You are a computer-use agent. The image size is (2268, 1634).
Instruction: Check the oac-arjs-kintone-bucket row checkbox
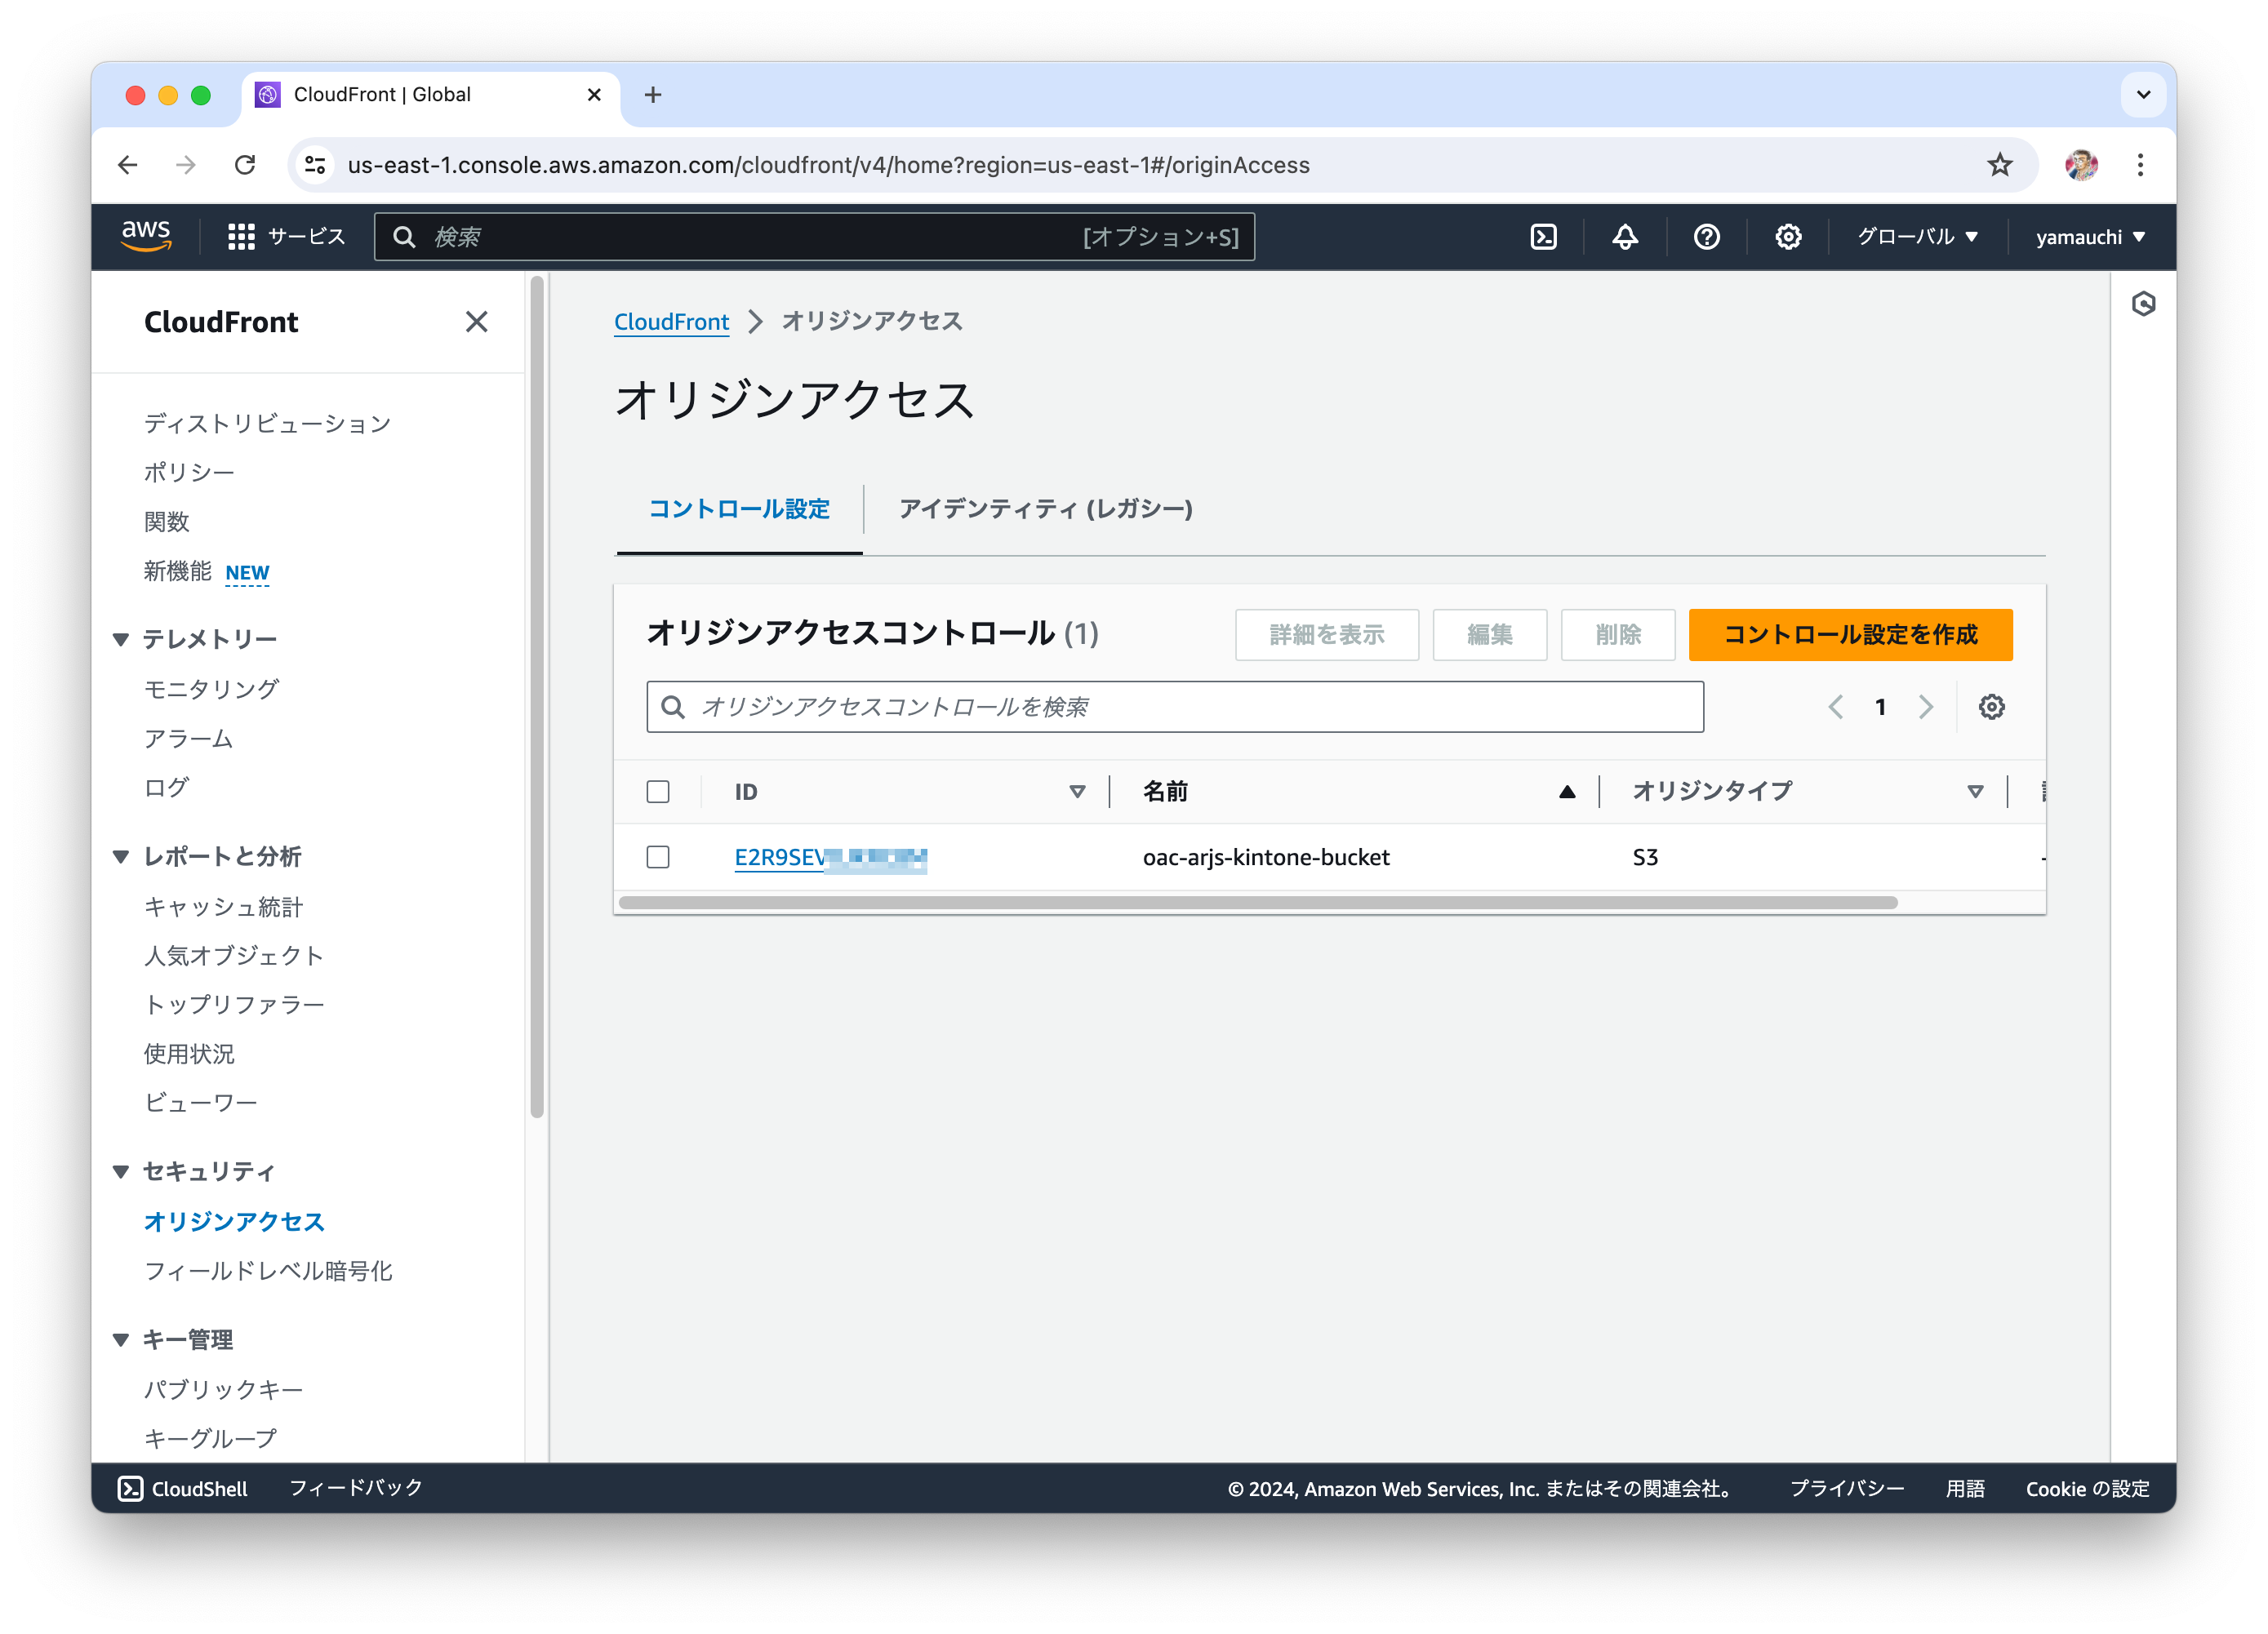pos(658,857)
